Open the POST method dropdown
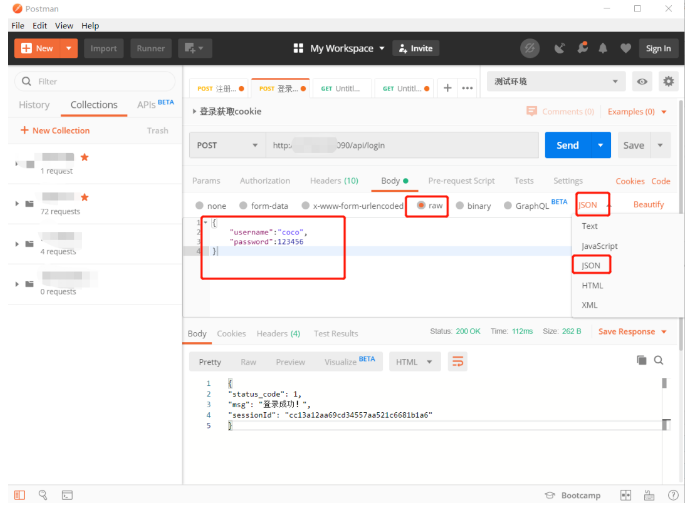Image resolution: width=692 pixels, height=511 pixels. [227, 145]
